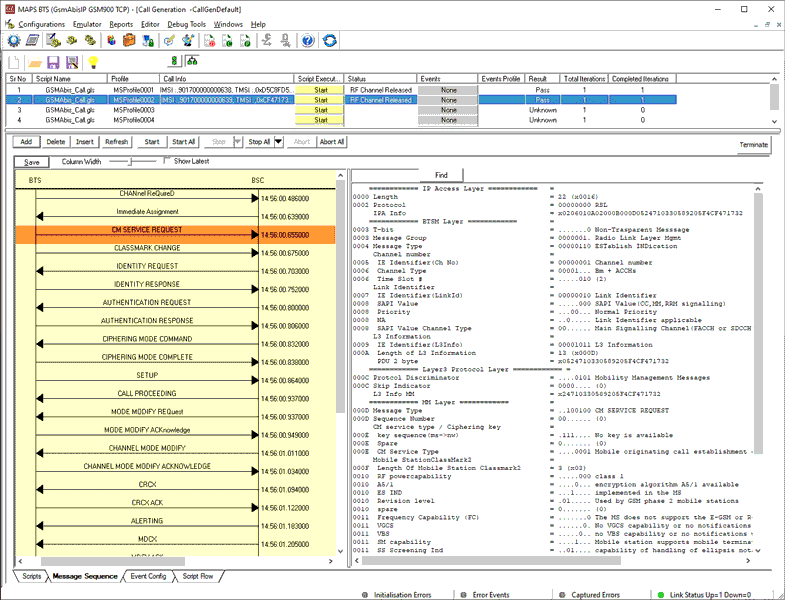Click the Refresh button
This screenshot has width=785, height=600.
tap(116, 142)
